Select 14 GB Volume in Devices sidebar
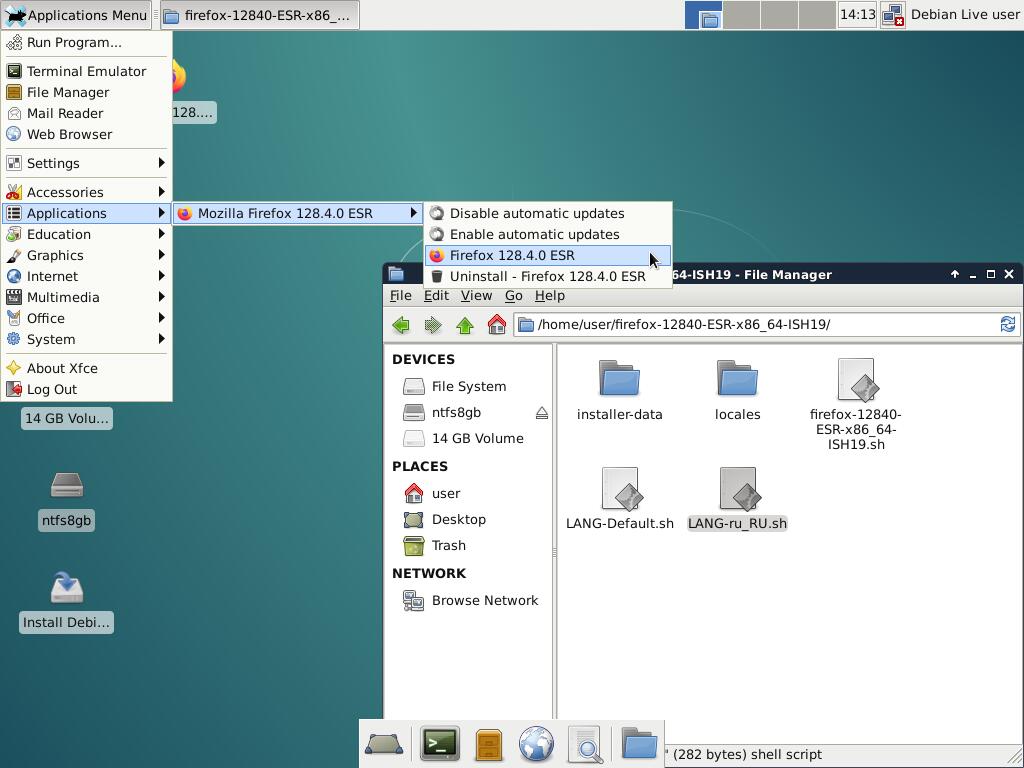This screenshot has height=768, width=1024. pos(469,439)
